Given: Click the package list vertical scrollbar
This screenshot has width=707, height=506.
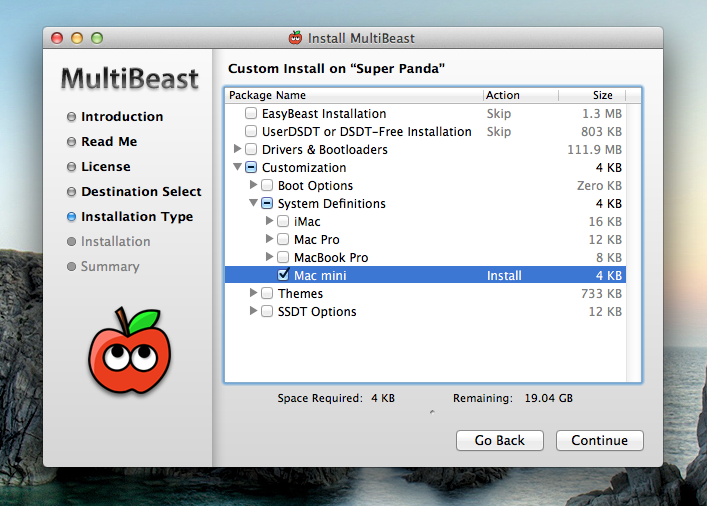Looking at the screenshot, I should [x=633, y=243].
